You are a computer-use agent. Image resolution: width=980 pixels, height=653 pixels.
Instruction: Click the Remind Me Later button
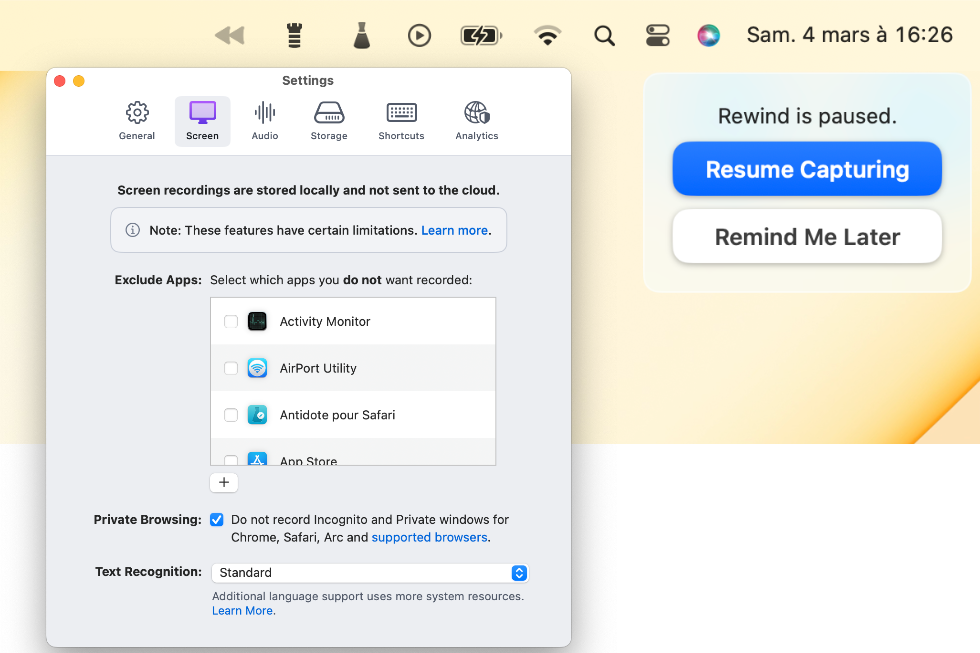pyautogui.click(x=807, y=237)
